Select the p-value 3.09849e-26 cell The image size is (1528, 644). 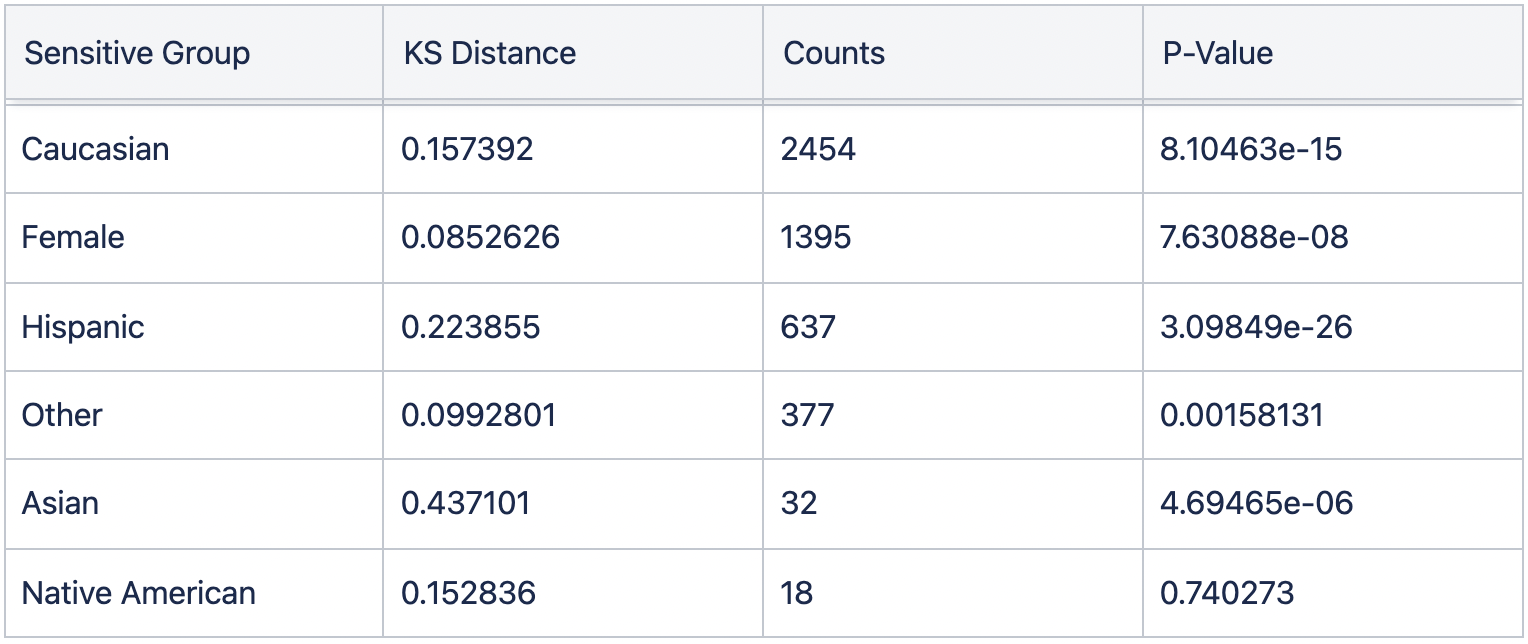[x=1256, y=327]
